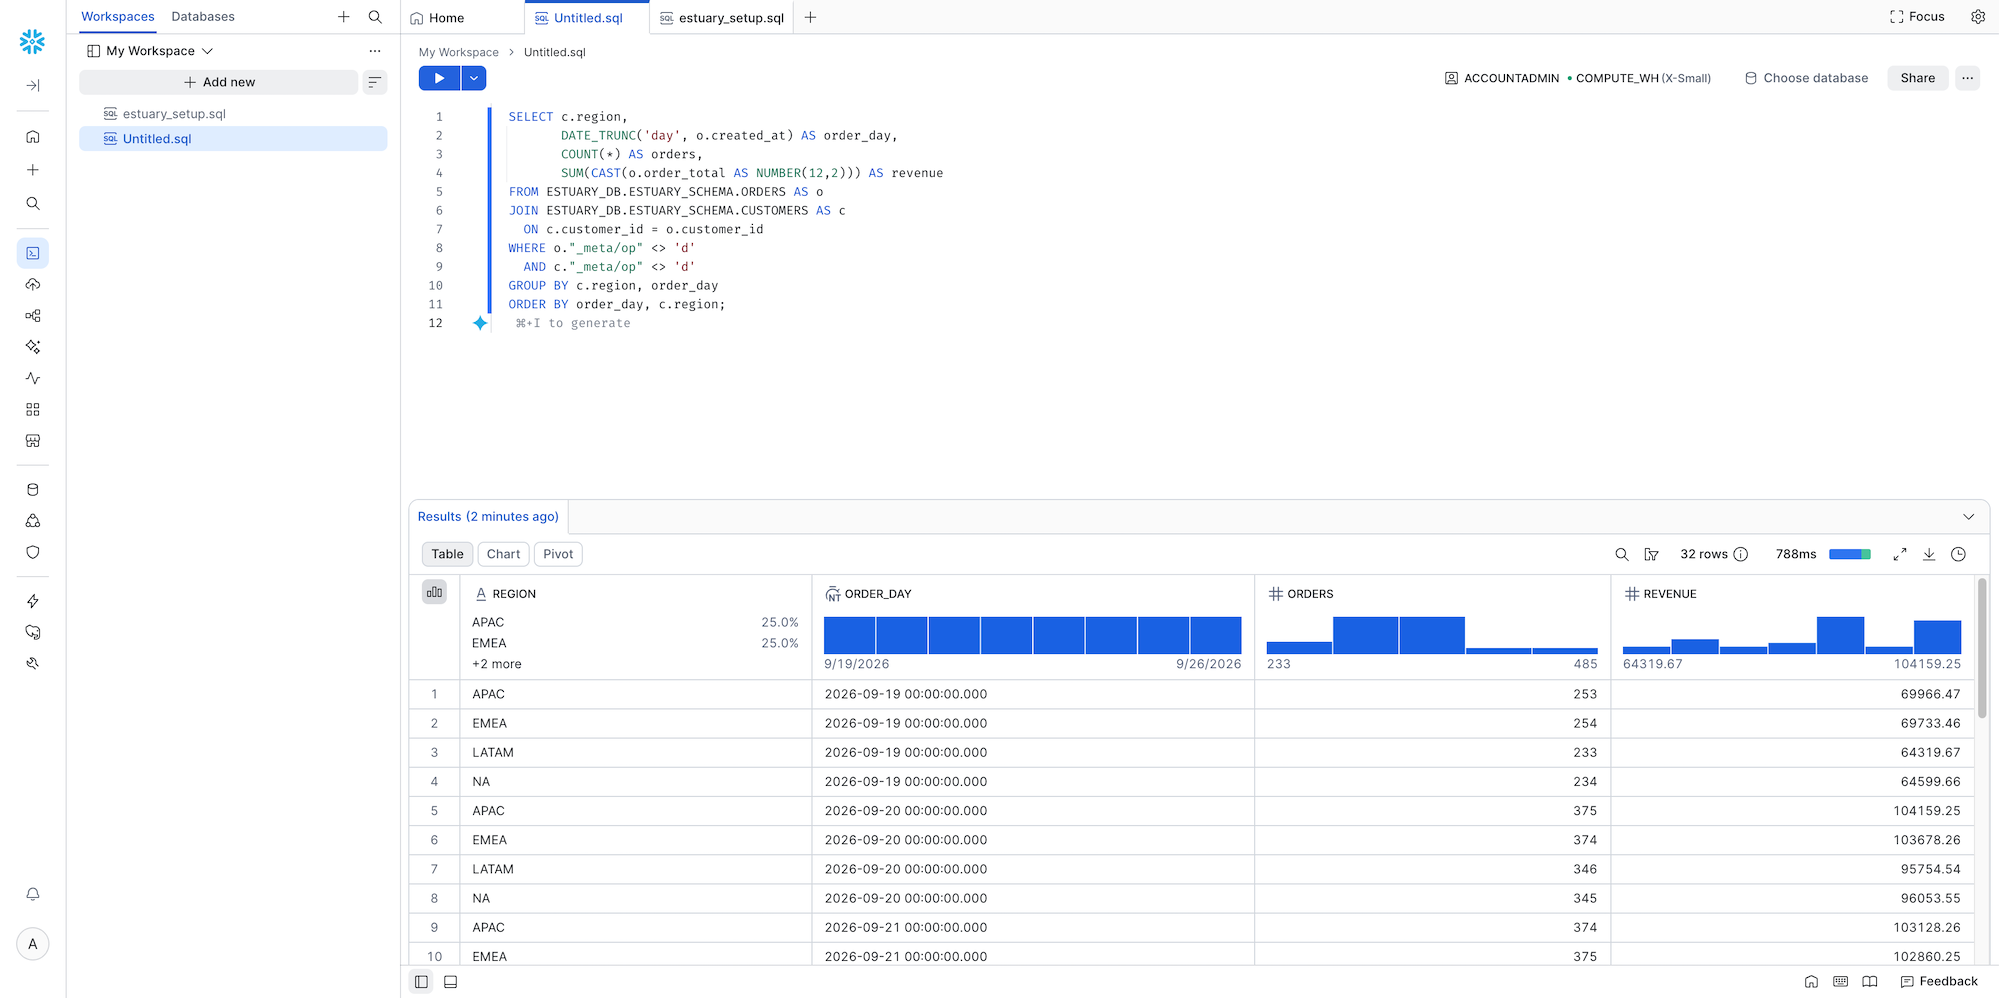Toggle column statistics chart icon

click(x=434, y=592)
